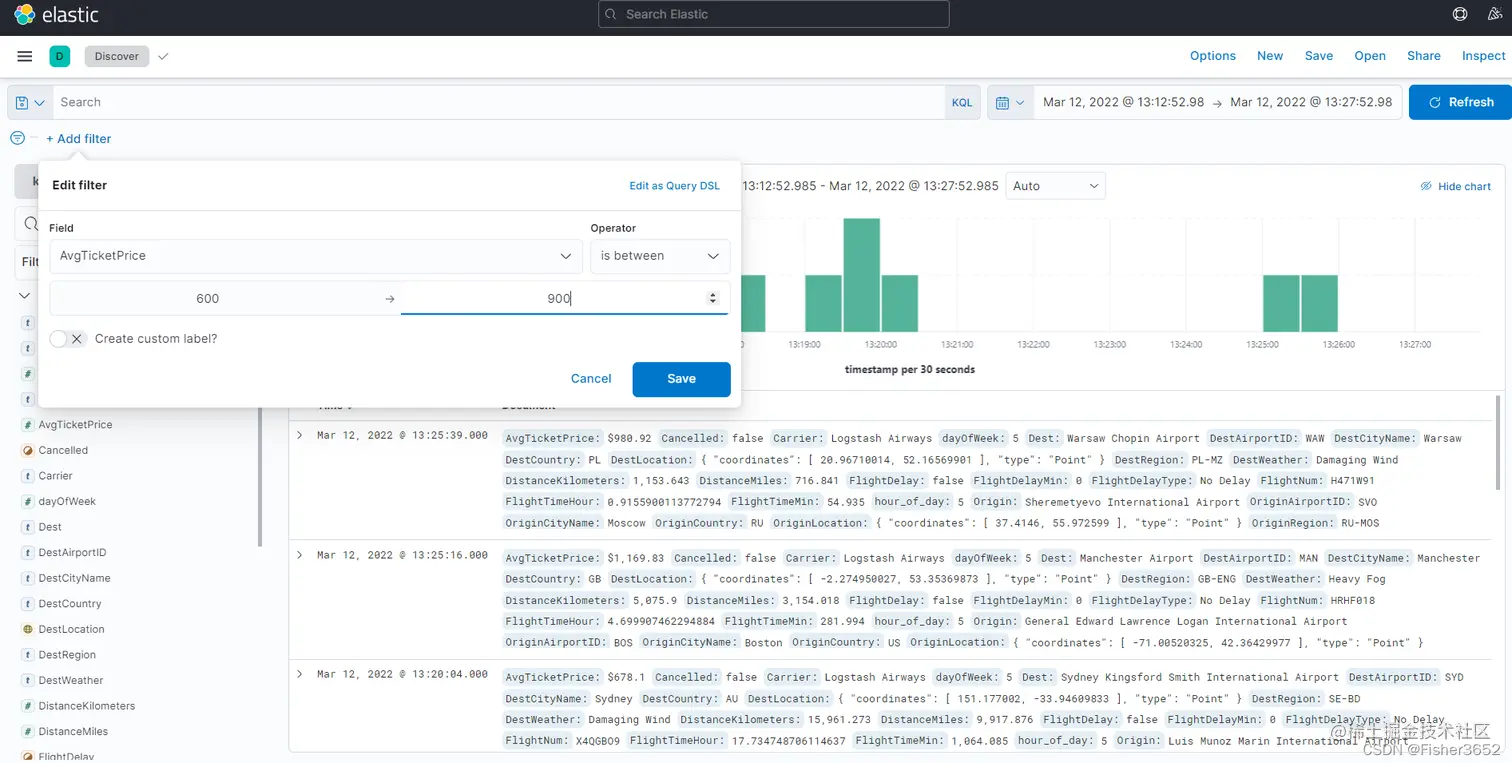Open the Field combo box showing AvgTicketPrice
This screenshot has height=763, width=1512.
tap(316, 256)
